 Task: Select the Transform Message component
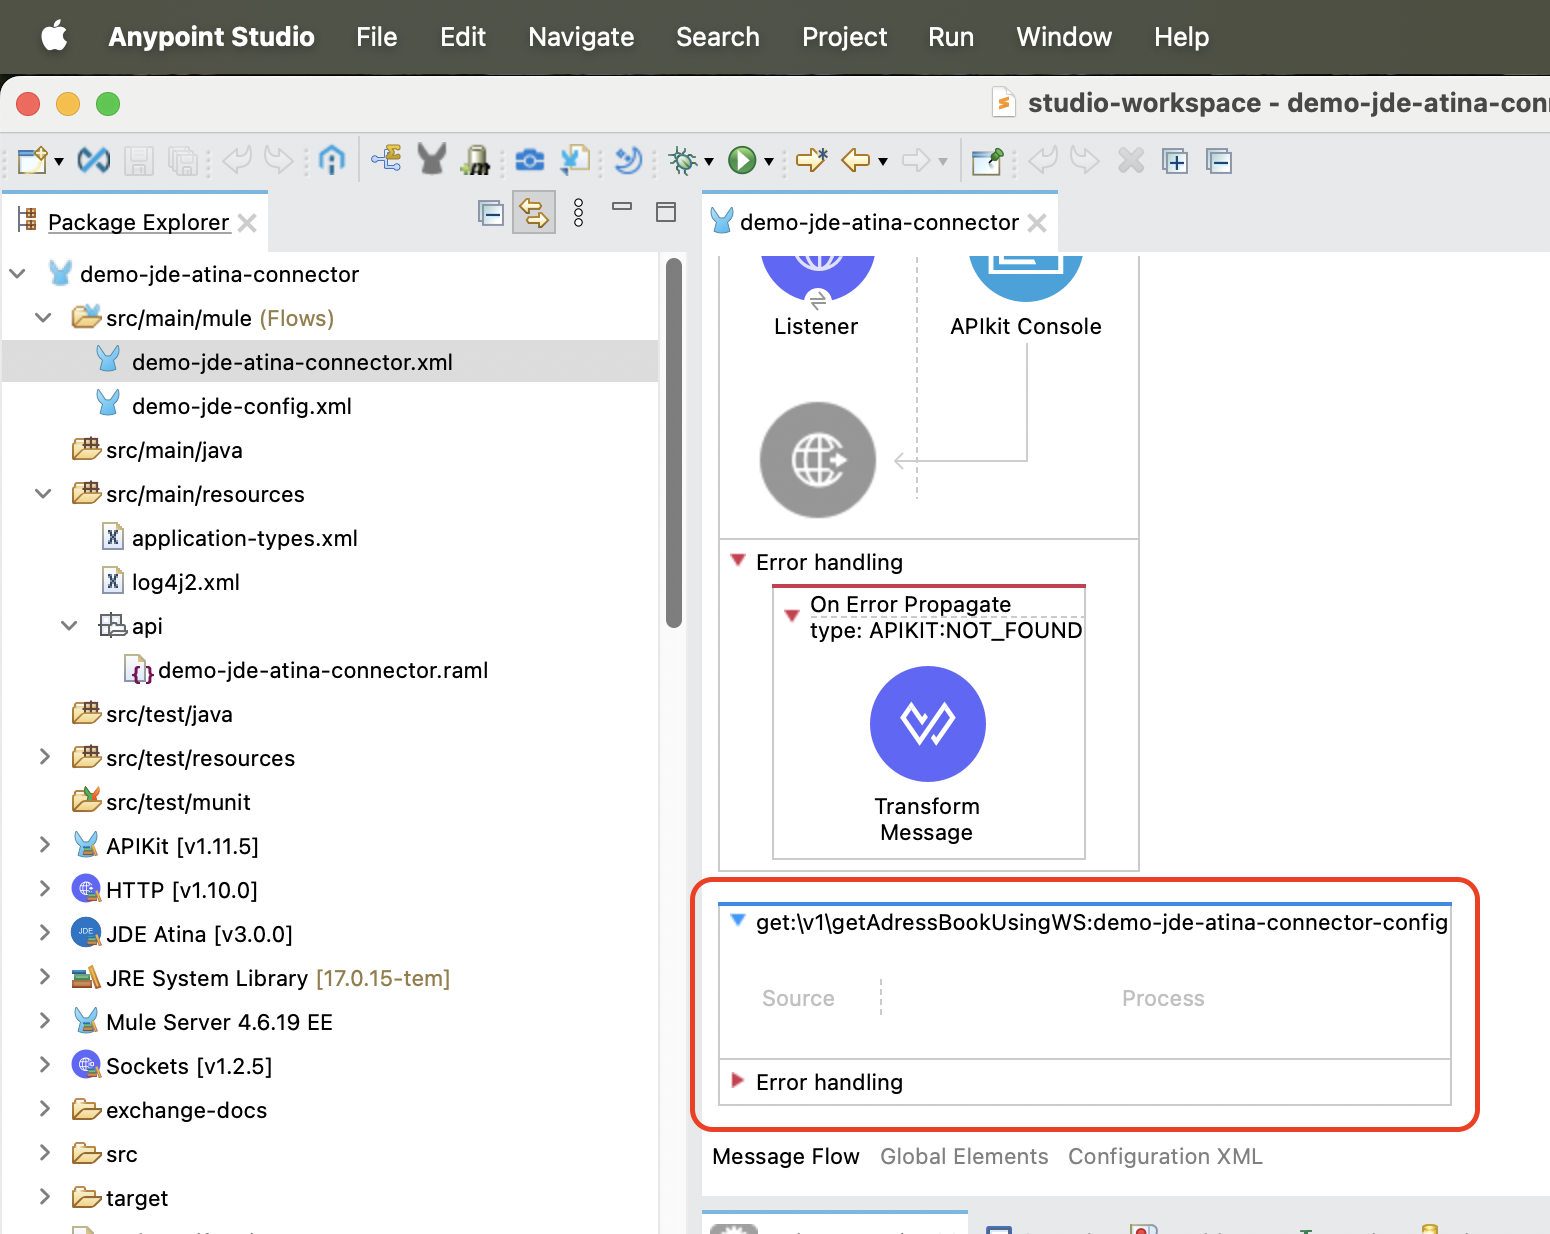pyautogui.click(x=927, y=724)
